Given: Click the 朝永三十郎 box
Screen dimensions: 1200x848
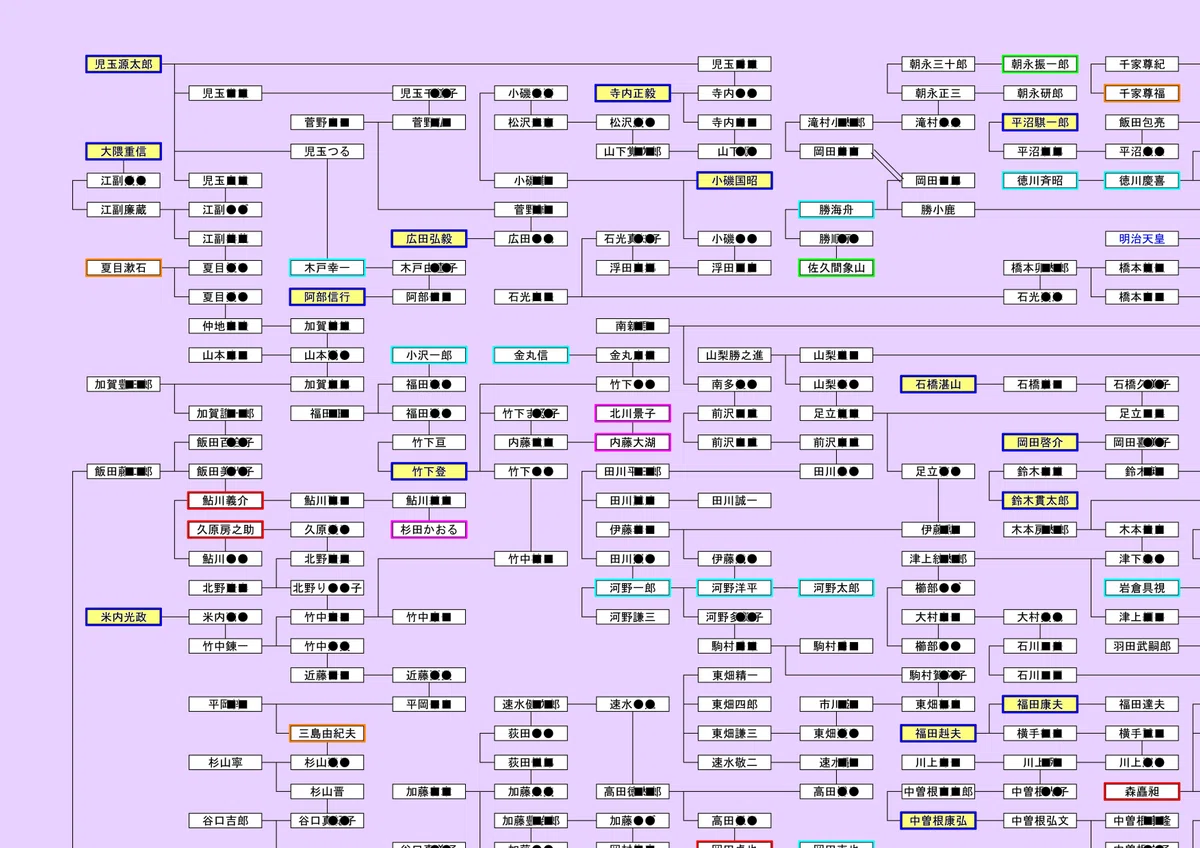Looking at the screenshot, I should pos(939,64).
